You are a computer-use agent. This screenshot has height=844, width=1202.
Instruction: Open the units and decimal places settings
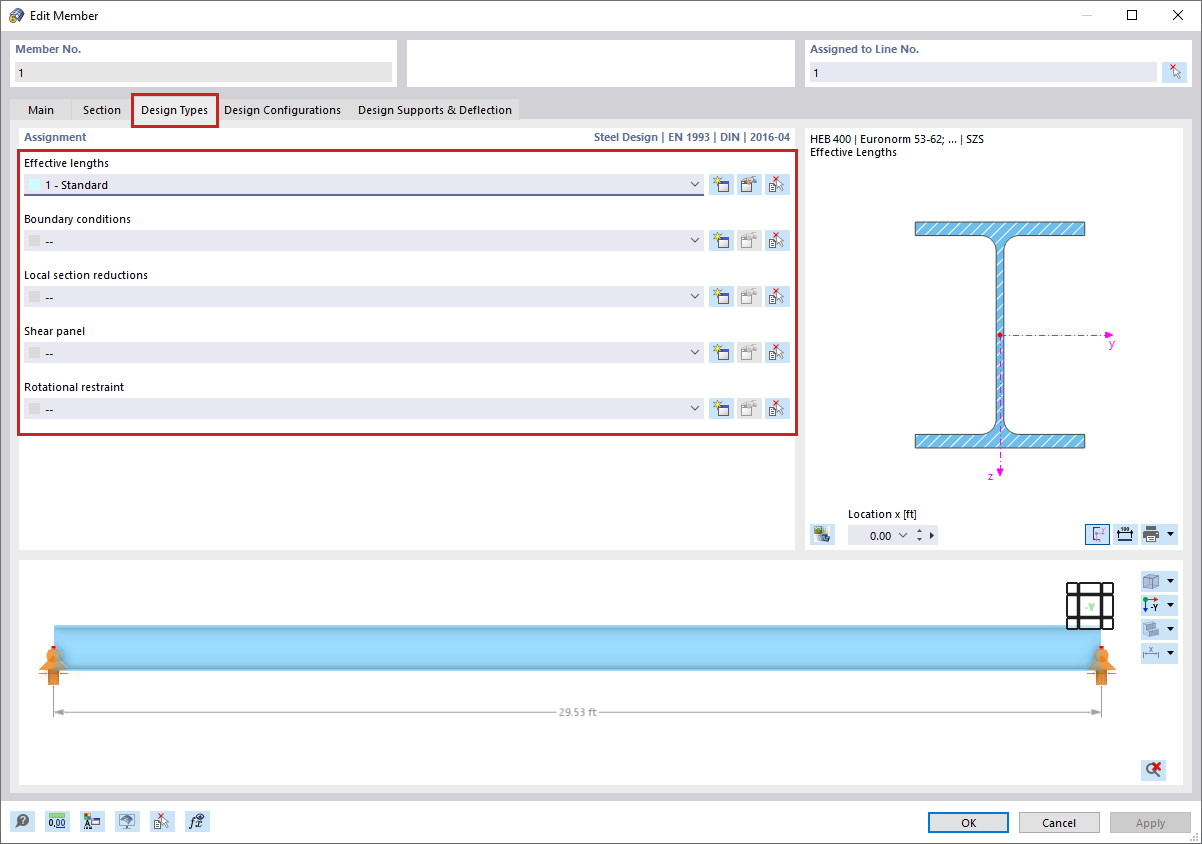57,821
